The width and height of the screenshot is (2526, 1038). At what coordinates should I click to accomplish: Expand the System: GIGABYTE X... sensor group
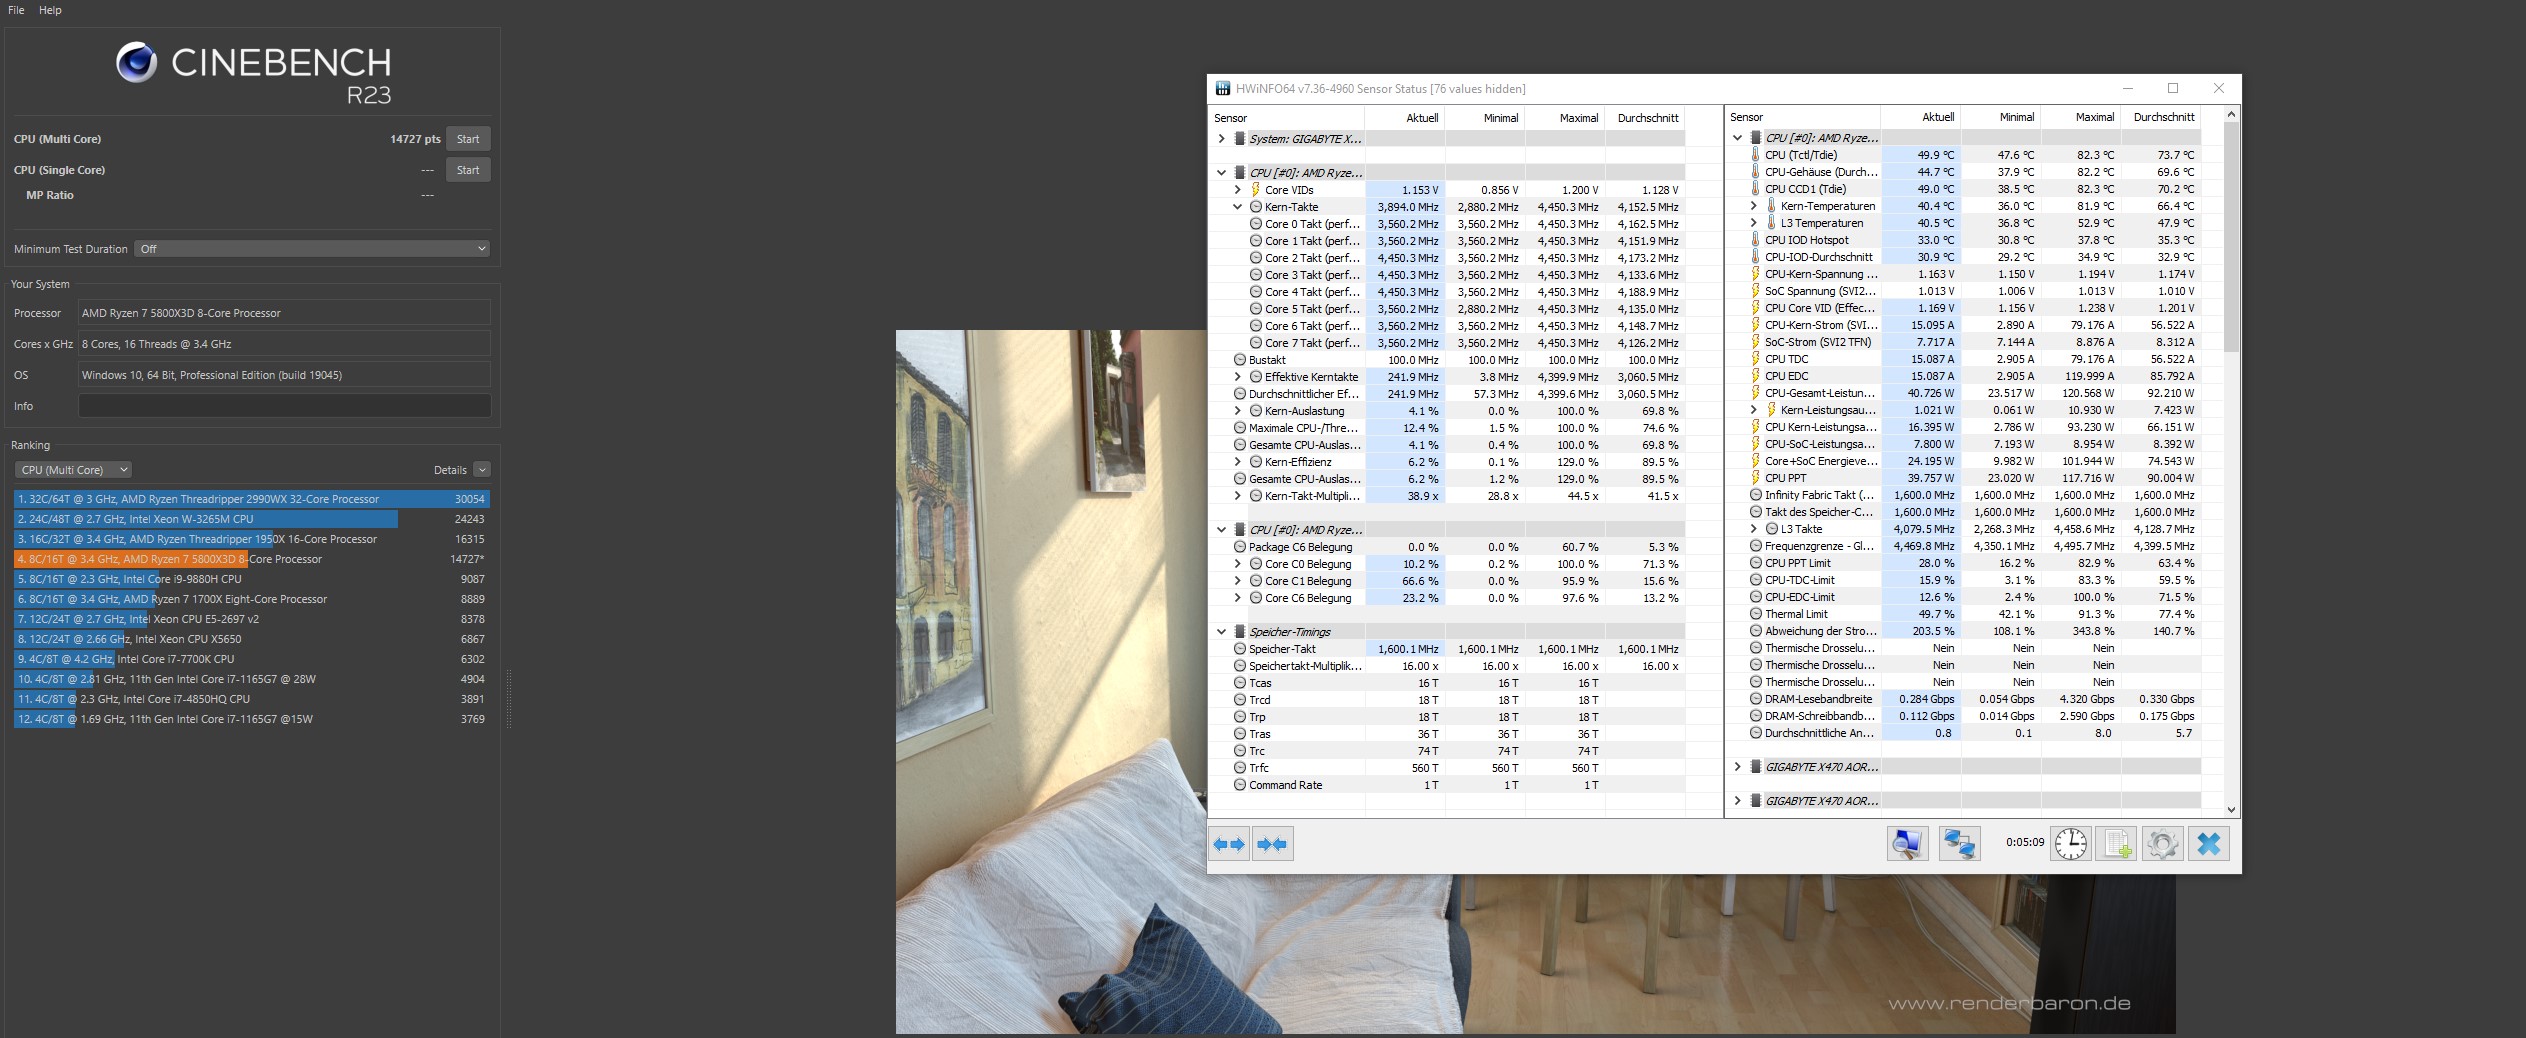coord(1221,139)
